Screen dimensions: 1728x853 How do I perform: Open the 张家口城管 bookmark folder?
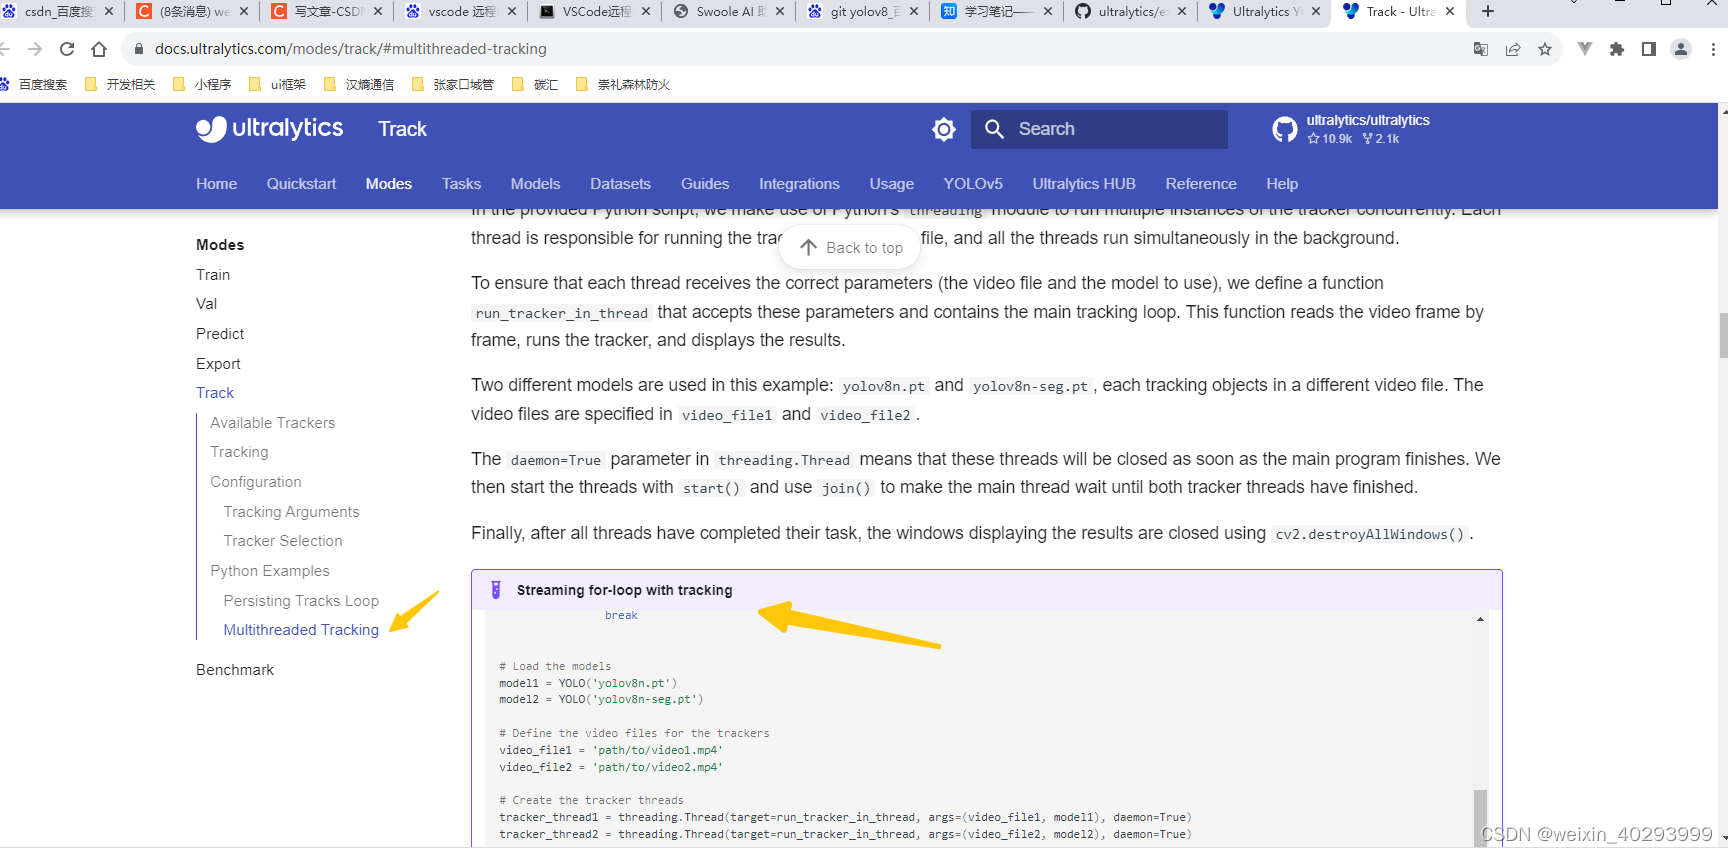[x=452, y=85]
